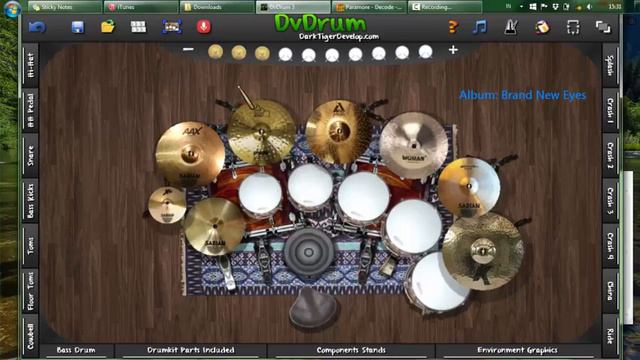Screen dimensions: 640x360
Task: Select the second white drum slot
Action: (x=309, y=55)
